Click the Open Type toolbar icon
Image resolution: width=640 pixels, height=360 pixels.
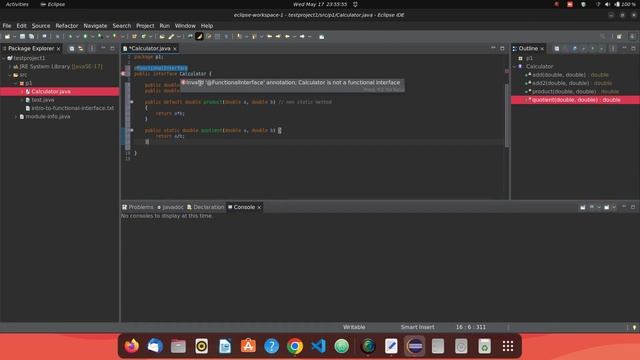pos(162,37)
